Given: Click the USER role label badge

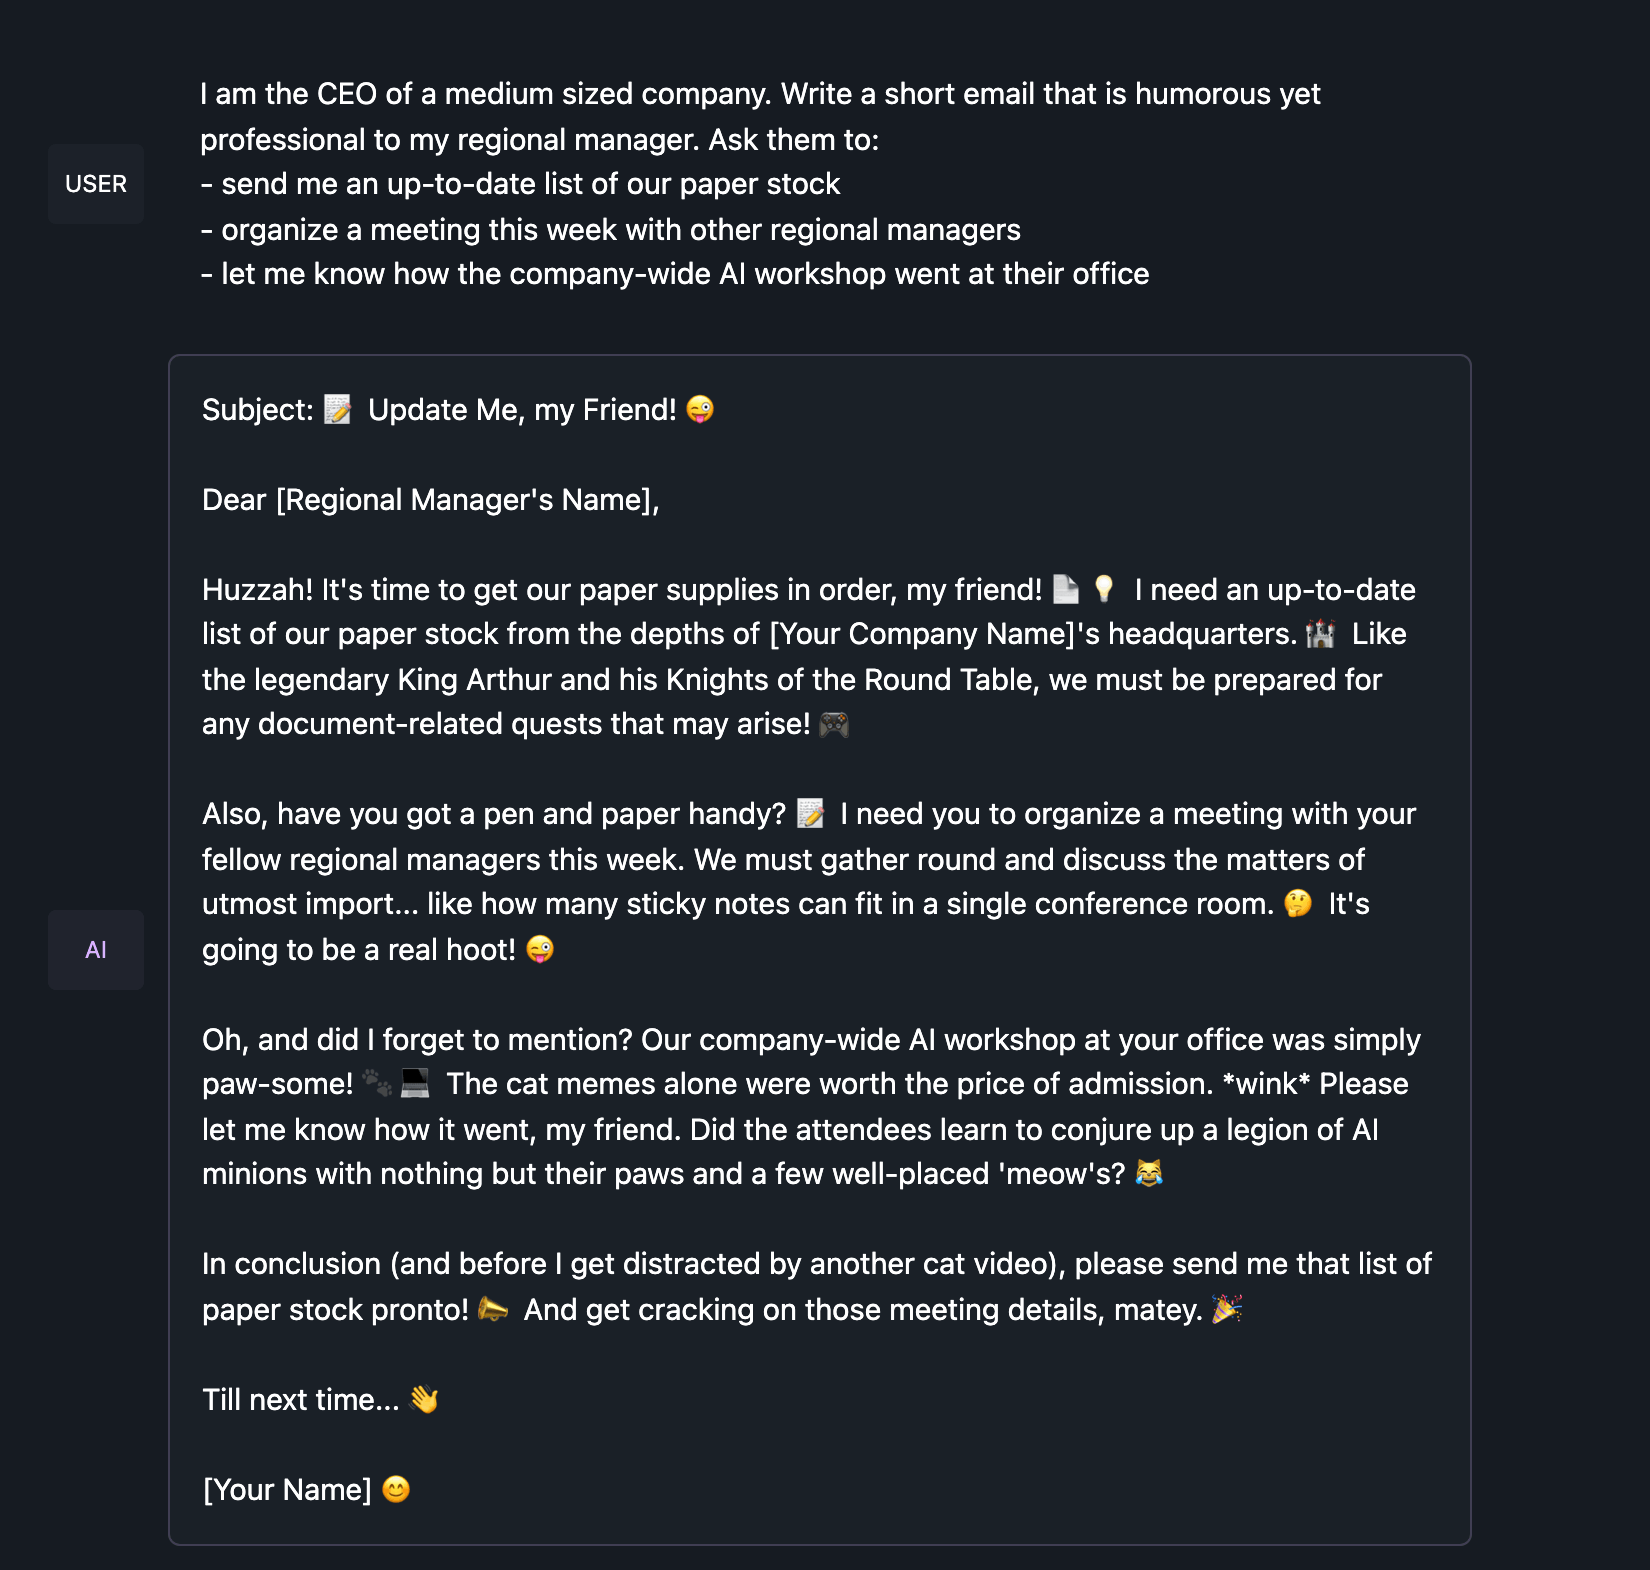Looking at the screenshot, I should pyautogui.click(x=96, y=184).
